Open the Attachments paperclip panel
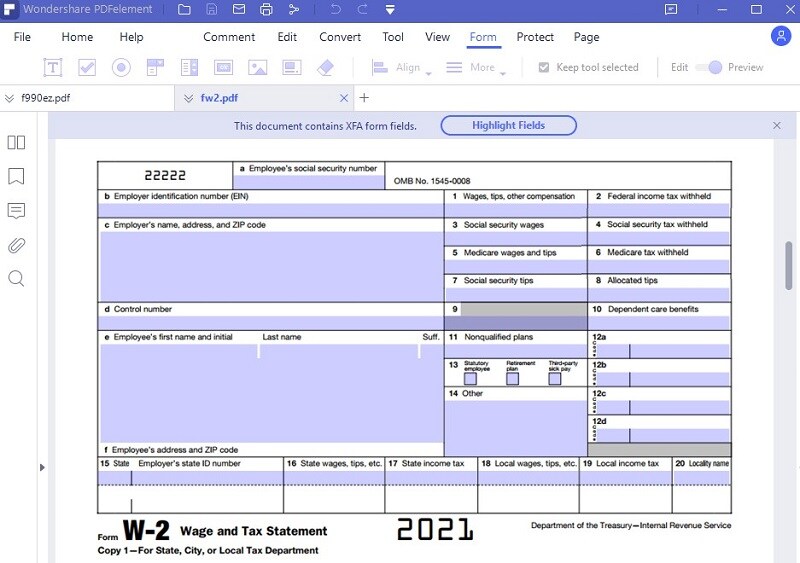This screenshot has width=800, height=563. click(16, 246)
